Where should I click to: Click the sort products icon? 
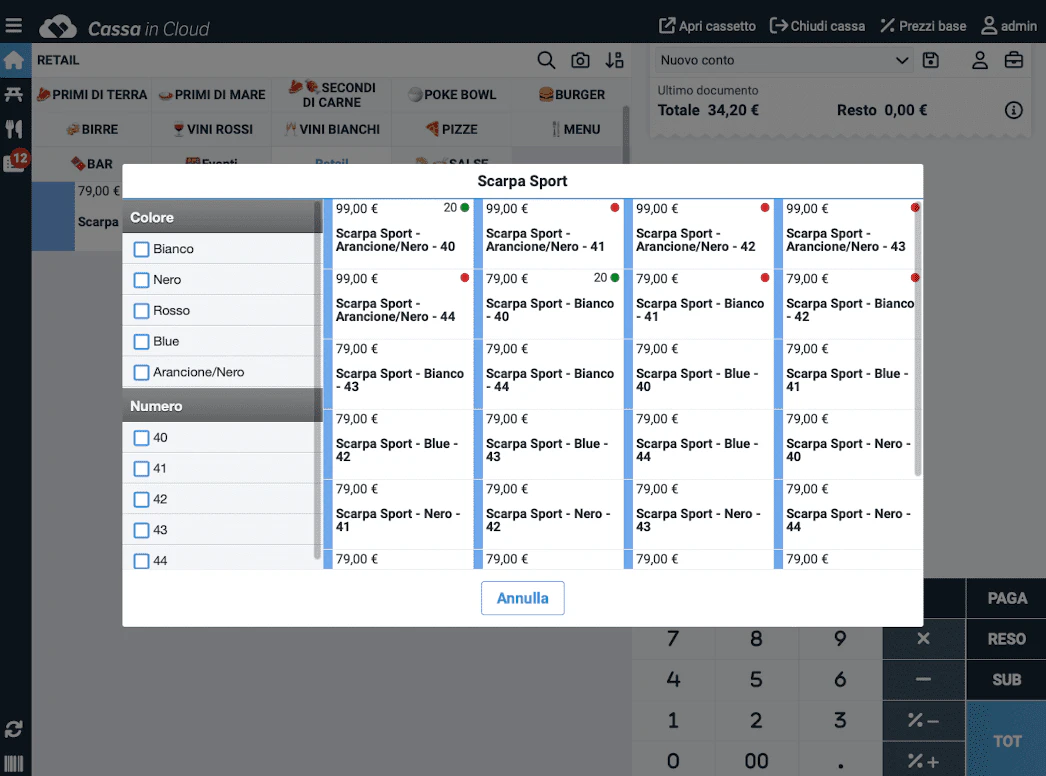point(614,60)
